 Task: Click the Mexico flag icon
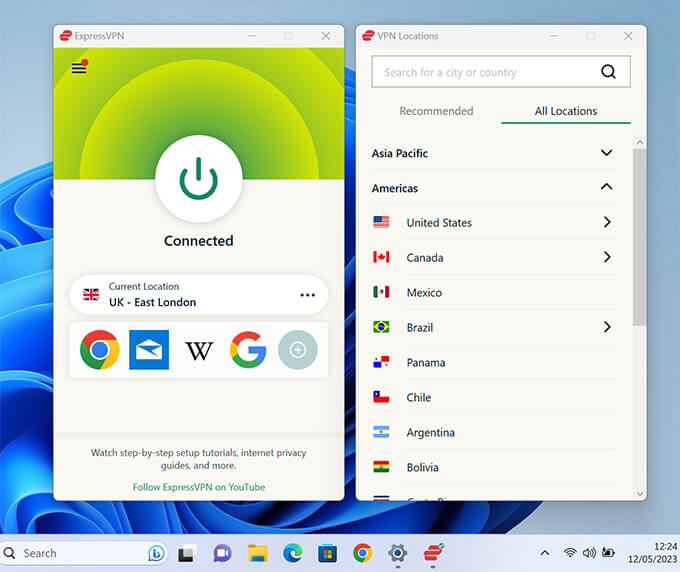(381, 292)
